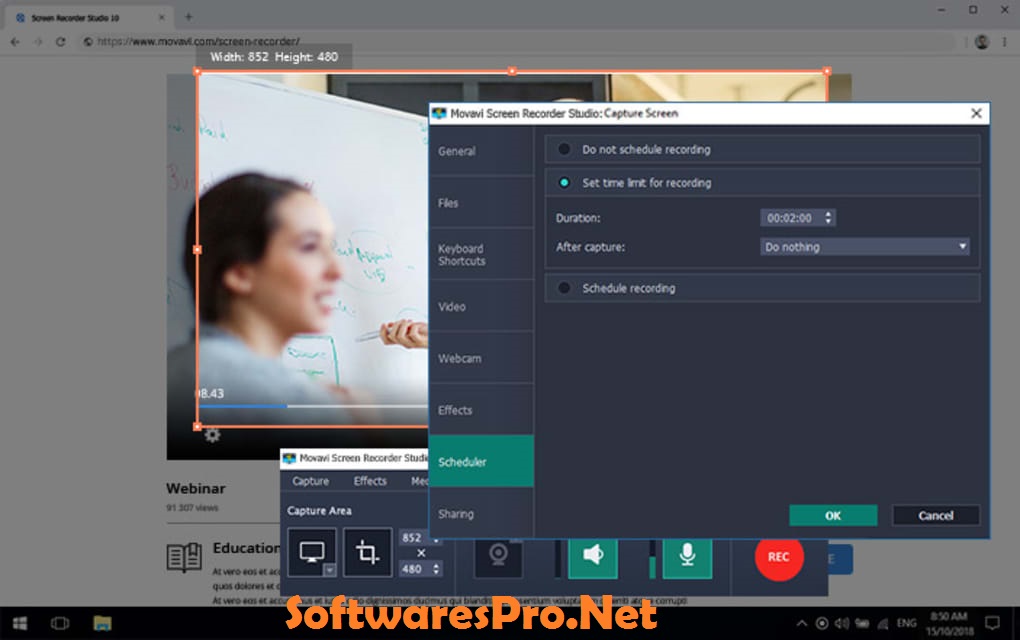The width and height of the screenshot is (1020, 640).
Task: Mute system audio via speaker icon
Action: click(x=592, y=558)
